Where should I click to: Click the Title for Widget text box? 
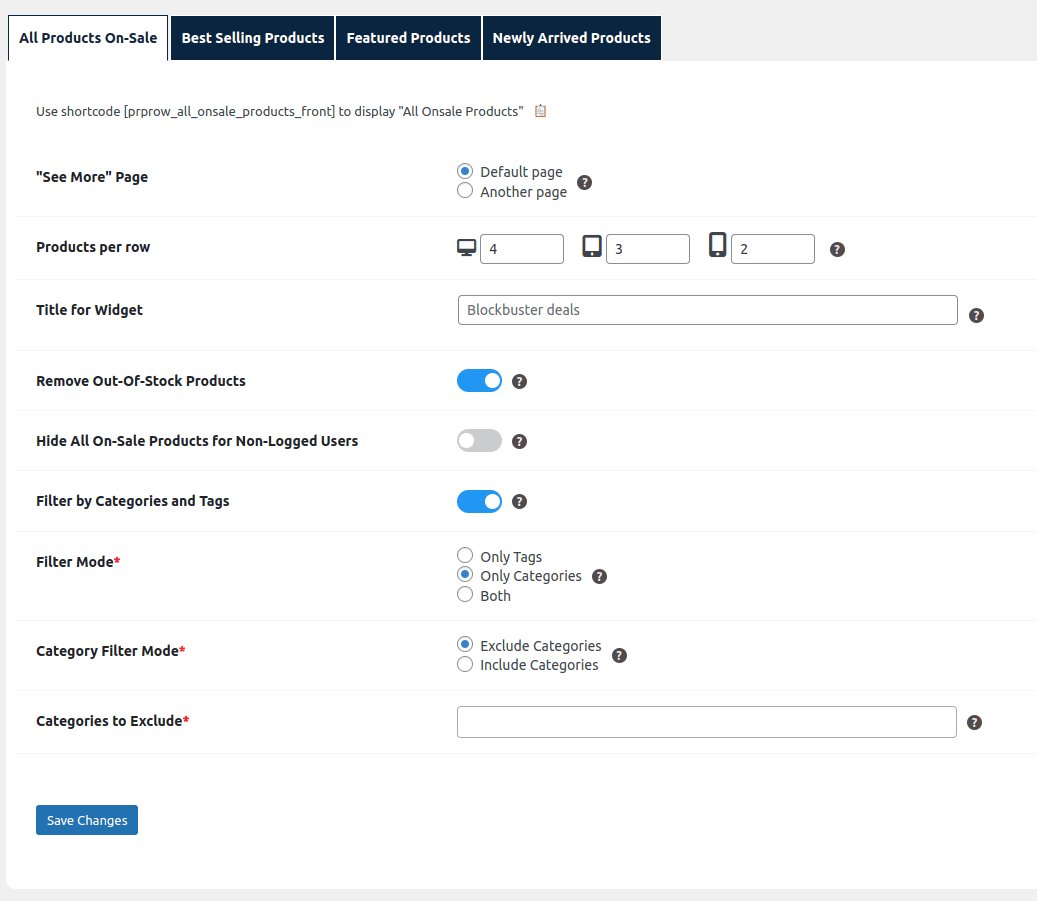point(706,310)
